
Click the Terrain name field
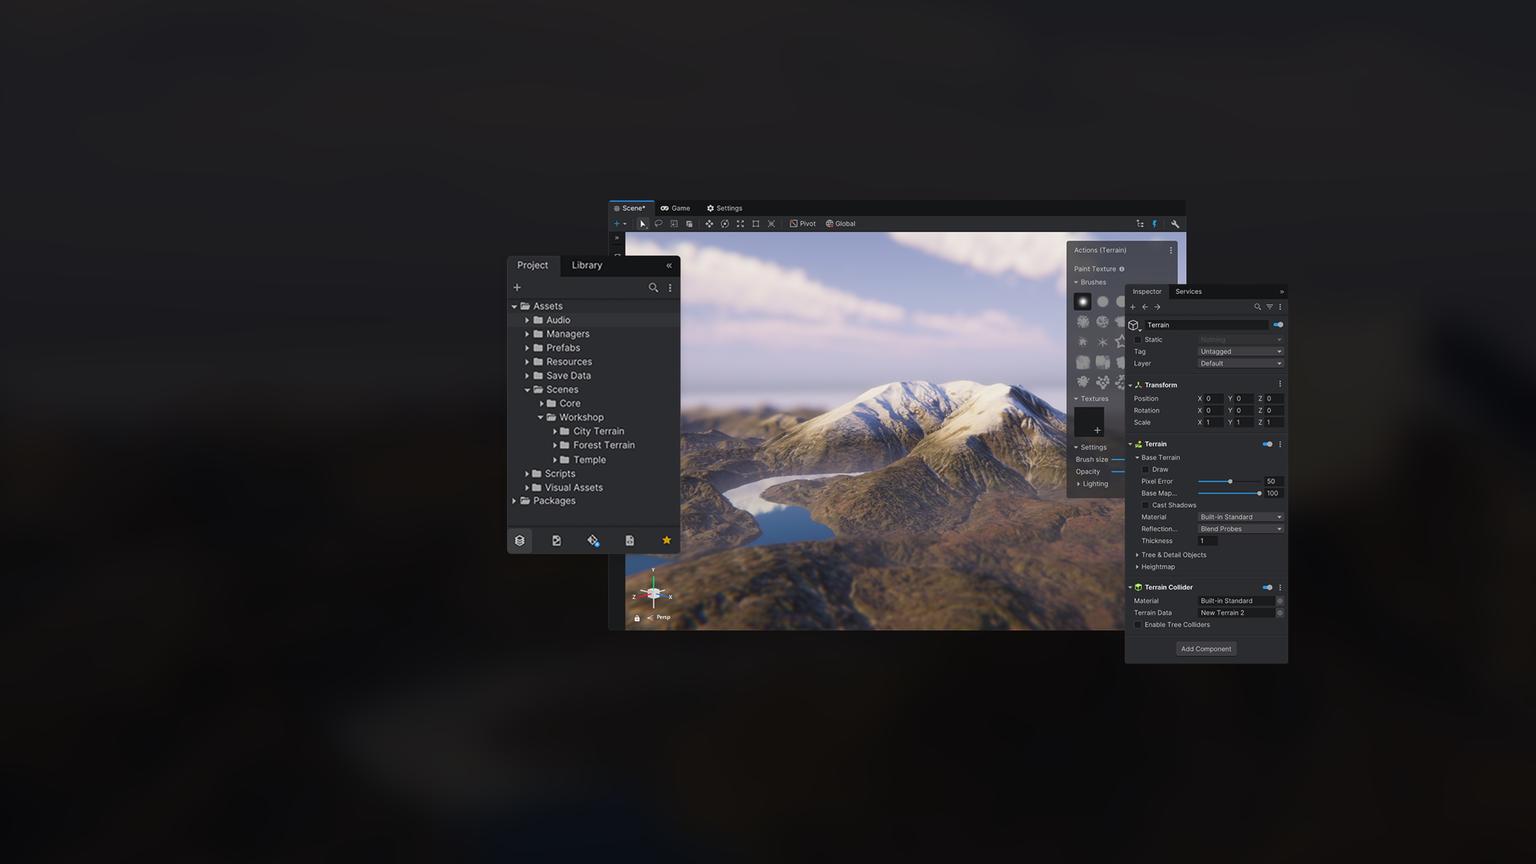click(x=1206, y=325)
